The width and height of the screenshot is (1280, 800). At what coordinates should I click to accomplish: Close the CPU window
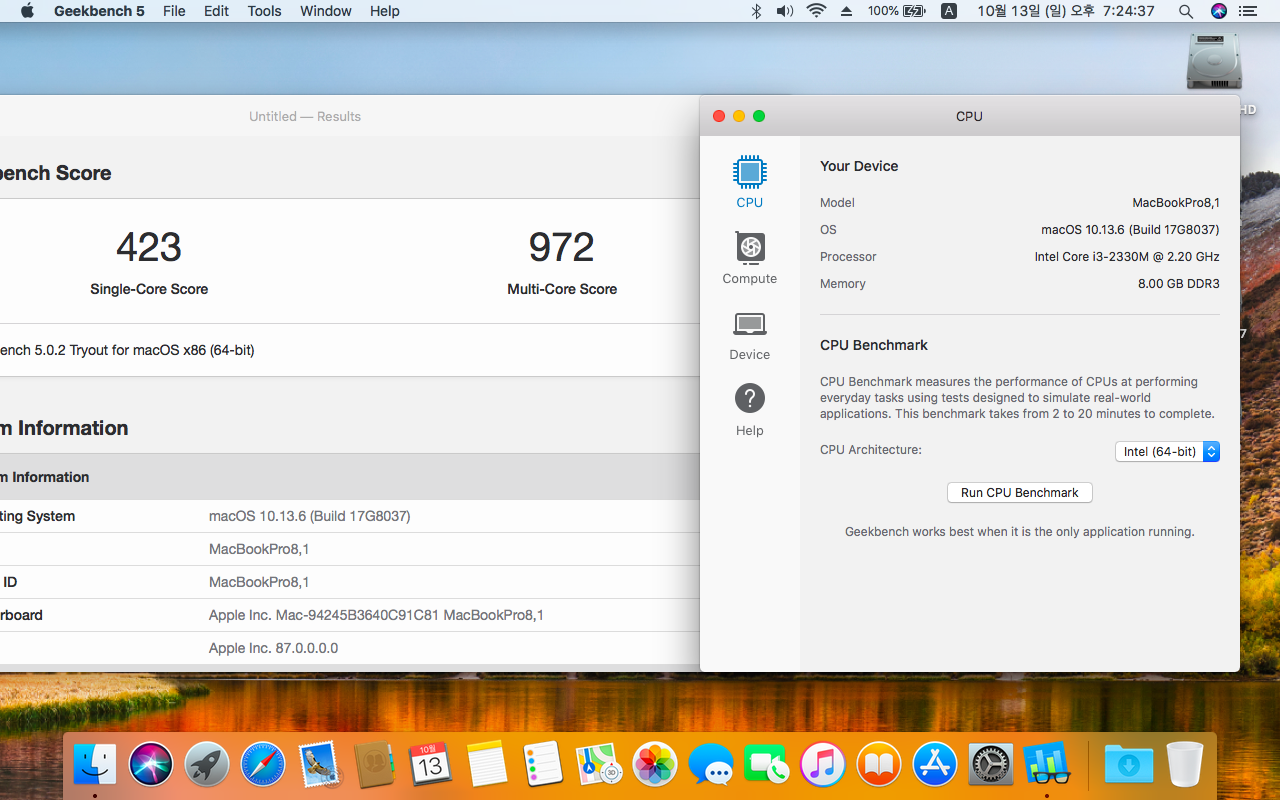719,116
